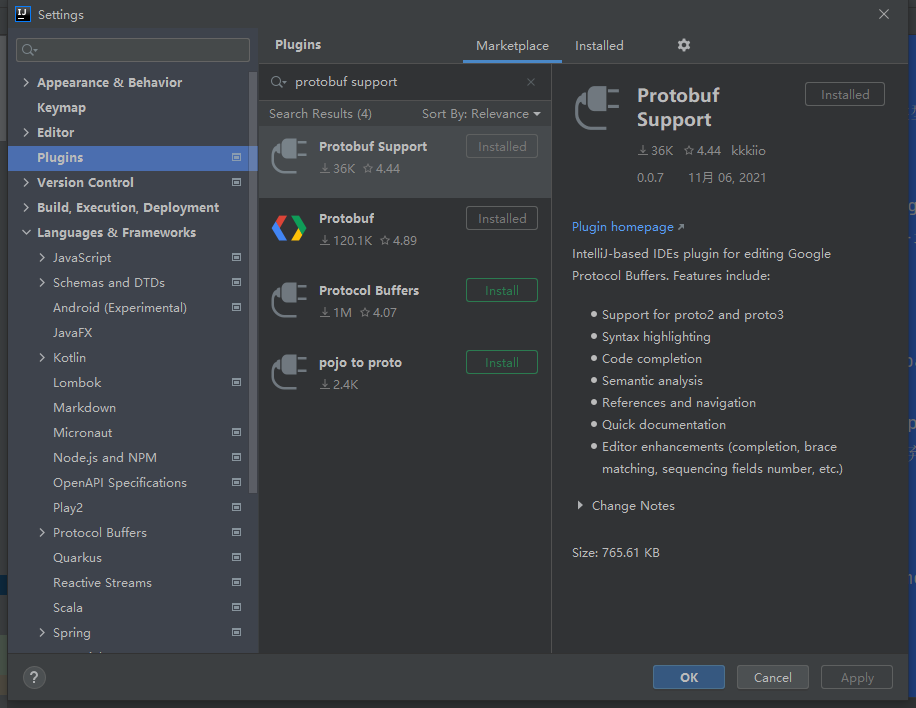Click the settings search field
The width and height of the screenshot is (916, 708).
(x=133, y=50)
